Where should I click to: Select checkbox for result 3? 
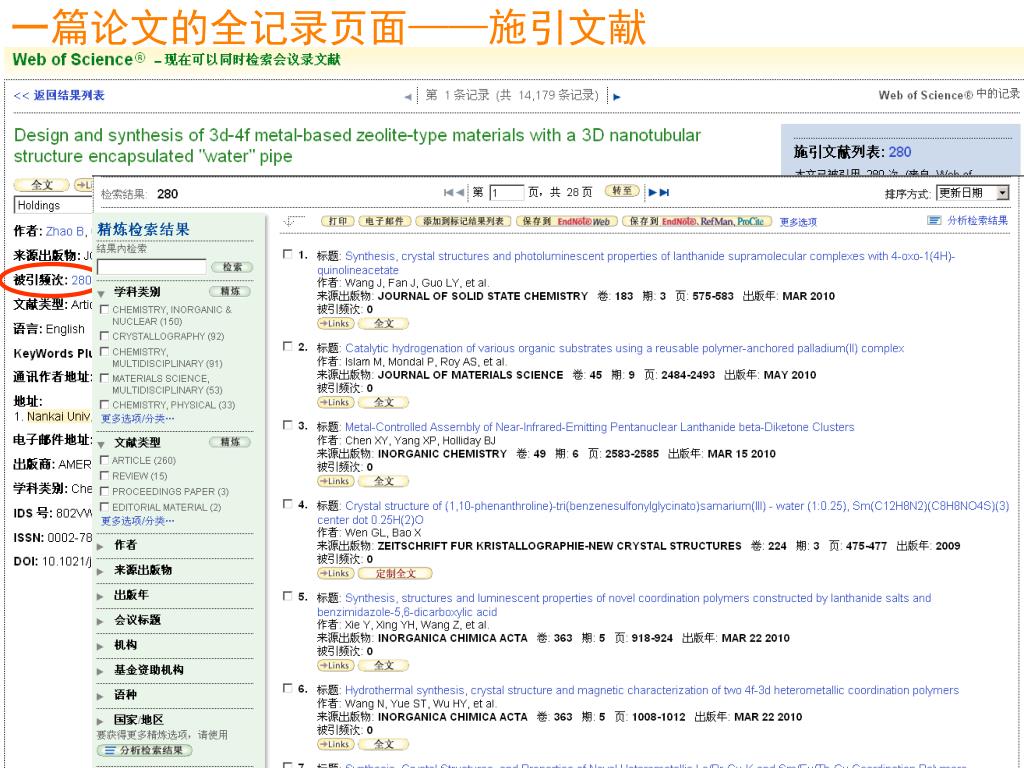click(287, 425)
